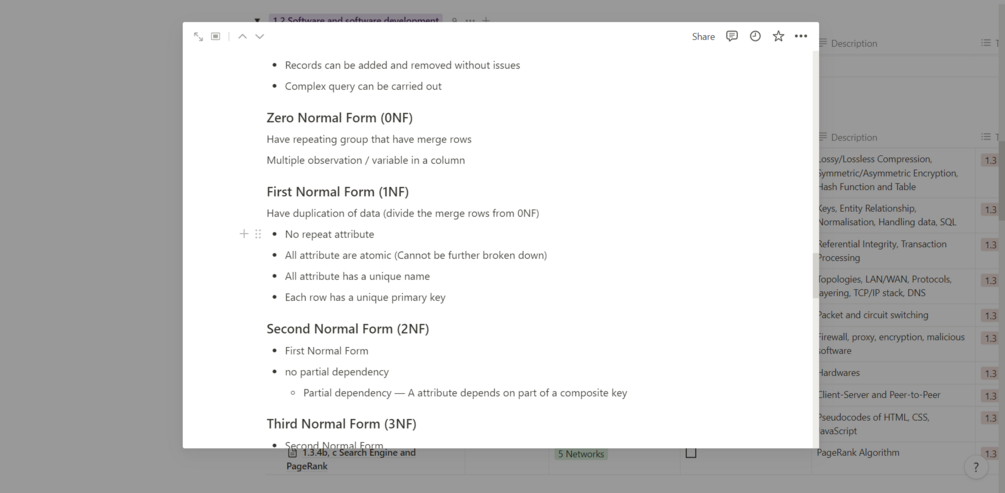Collapse the 1.2 Software development group triangle
Viewport: 1005px width, 493px height.
click(x=258, y=21)
